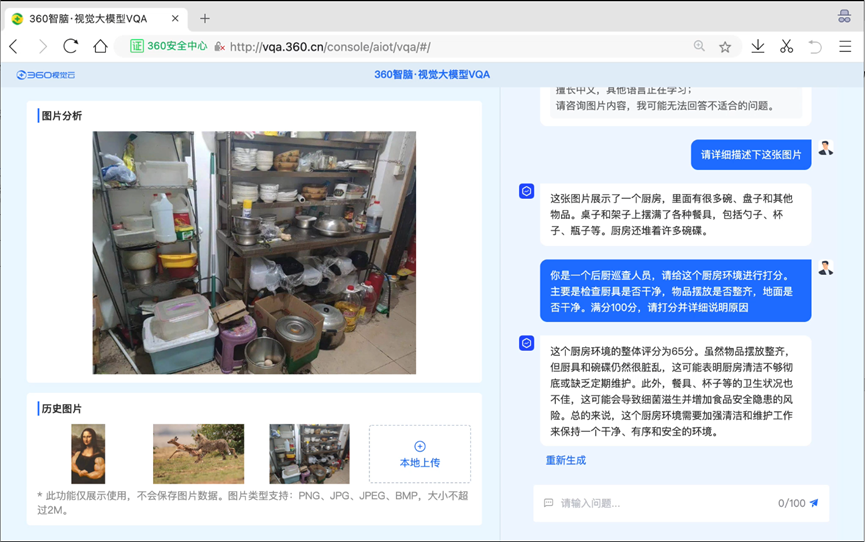Click the 重新生成 regenerate link
Image resolution: width=865 pixels, height=542 pixels.
pos(565,460)
